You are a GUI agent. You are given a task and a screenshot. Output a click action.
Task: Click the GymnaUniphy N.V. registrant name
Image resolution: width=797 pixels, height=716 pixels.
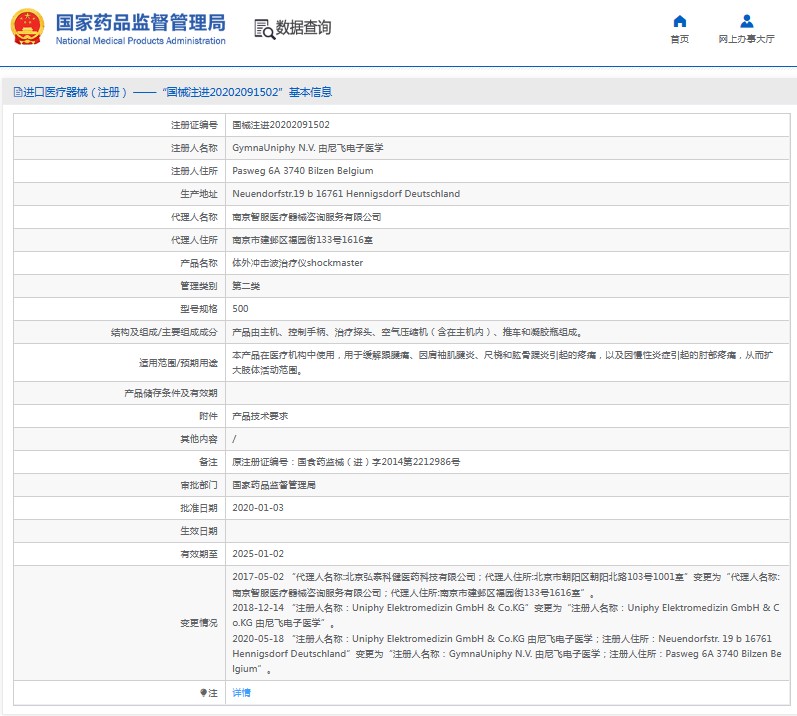coord(308,148)
